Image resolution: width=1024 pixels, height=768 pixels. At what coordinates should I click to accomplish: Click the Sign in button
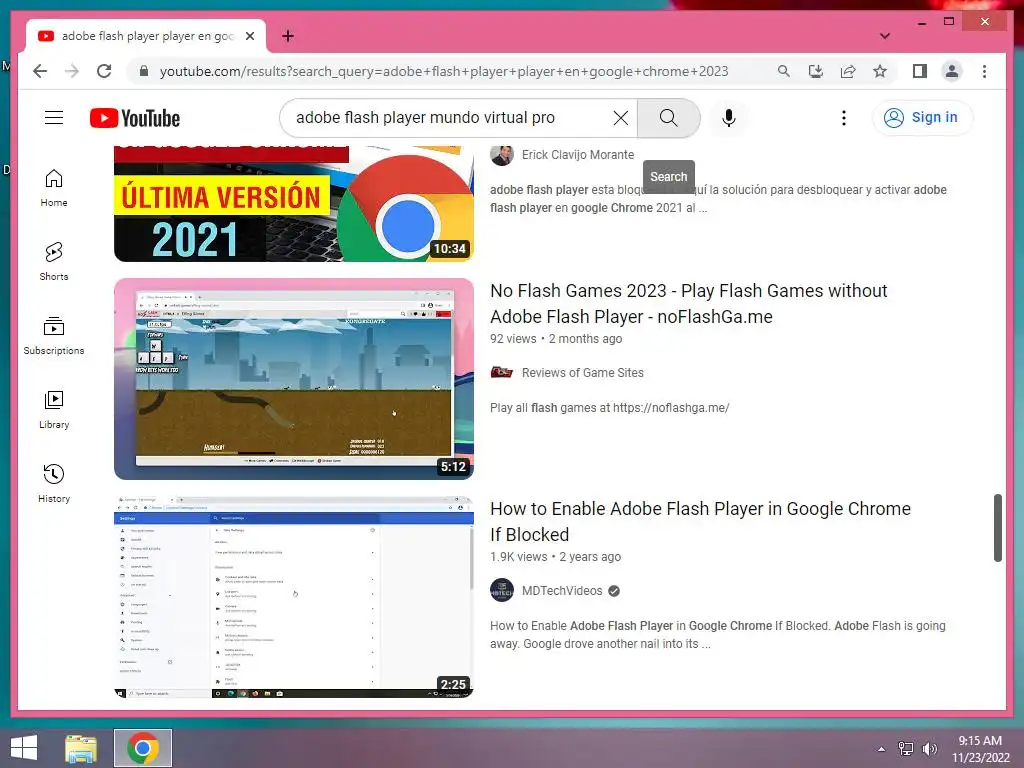[922, 118]
